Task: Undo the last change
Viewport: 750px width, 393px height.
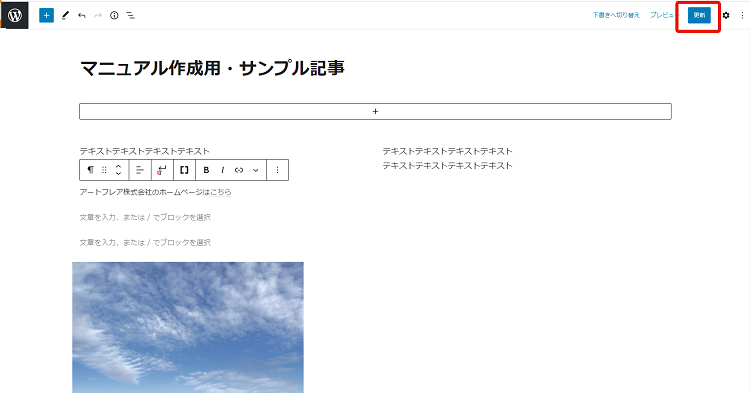Action: click(x=82, y=16)
